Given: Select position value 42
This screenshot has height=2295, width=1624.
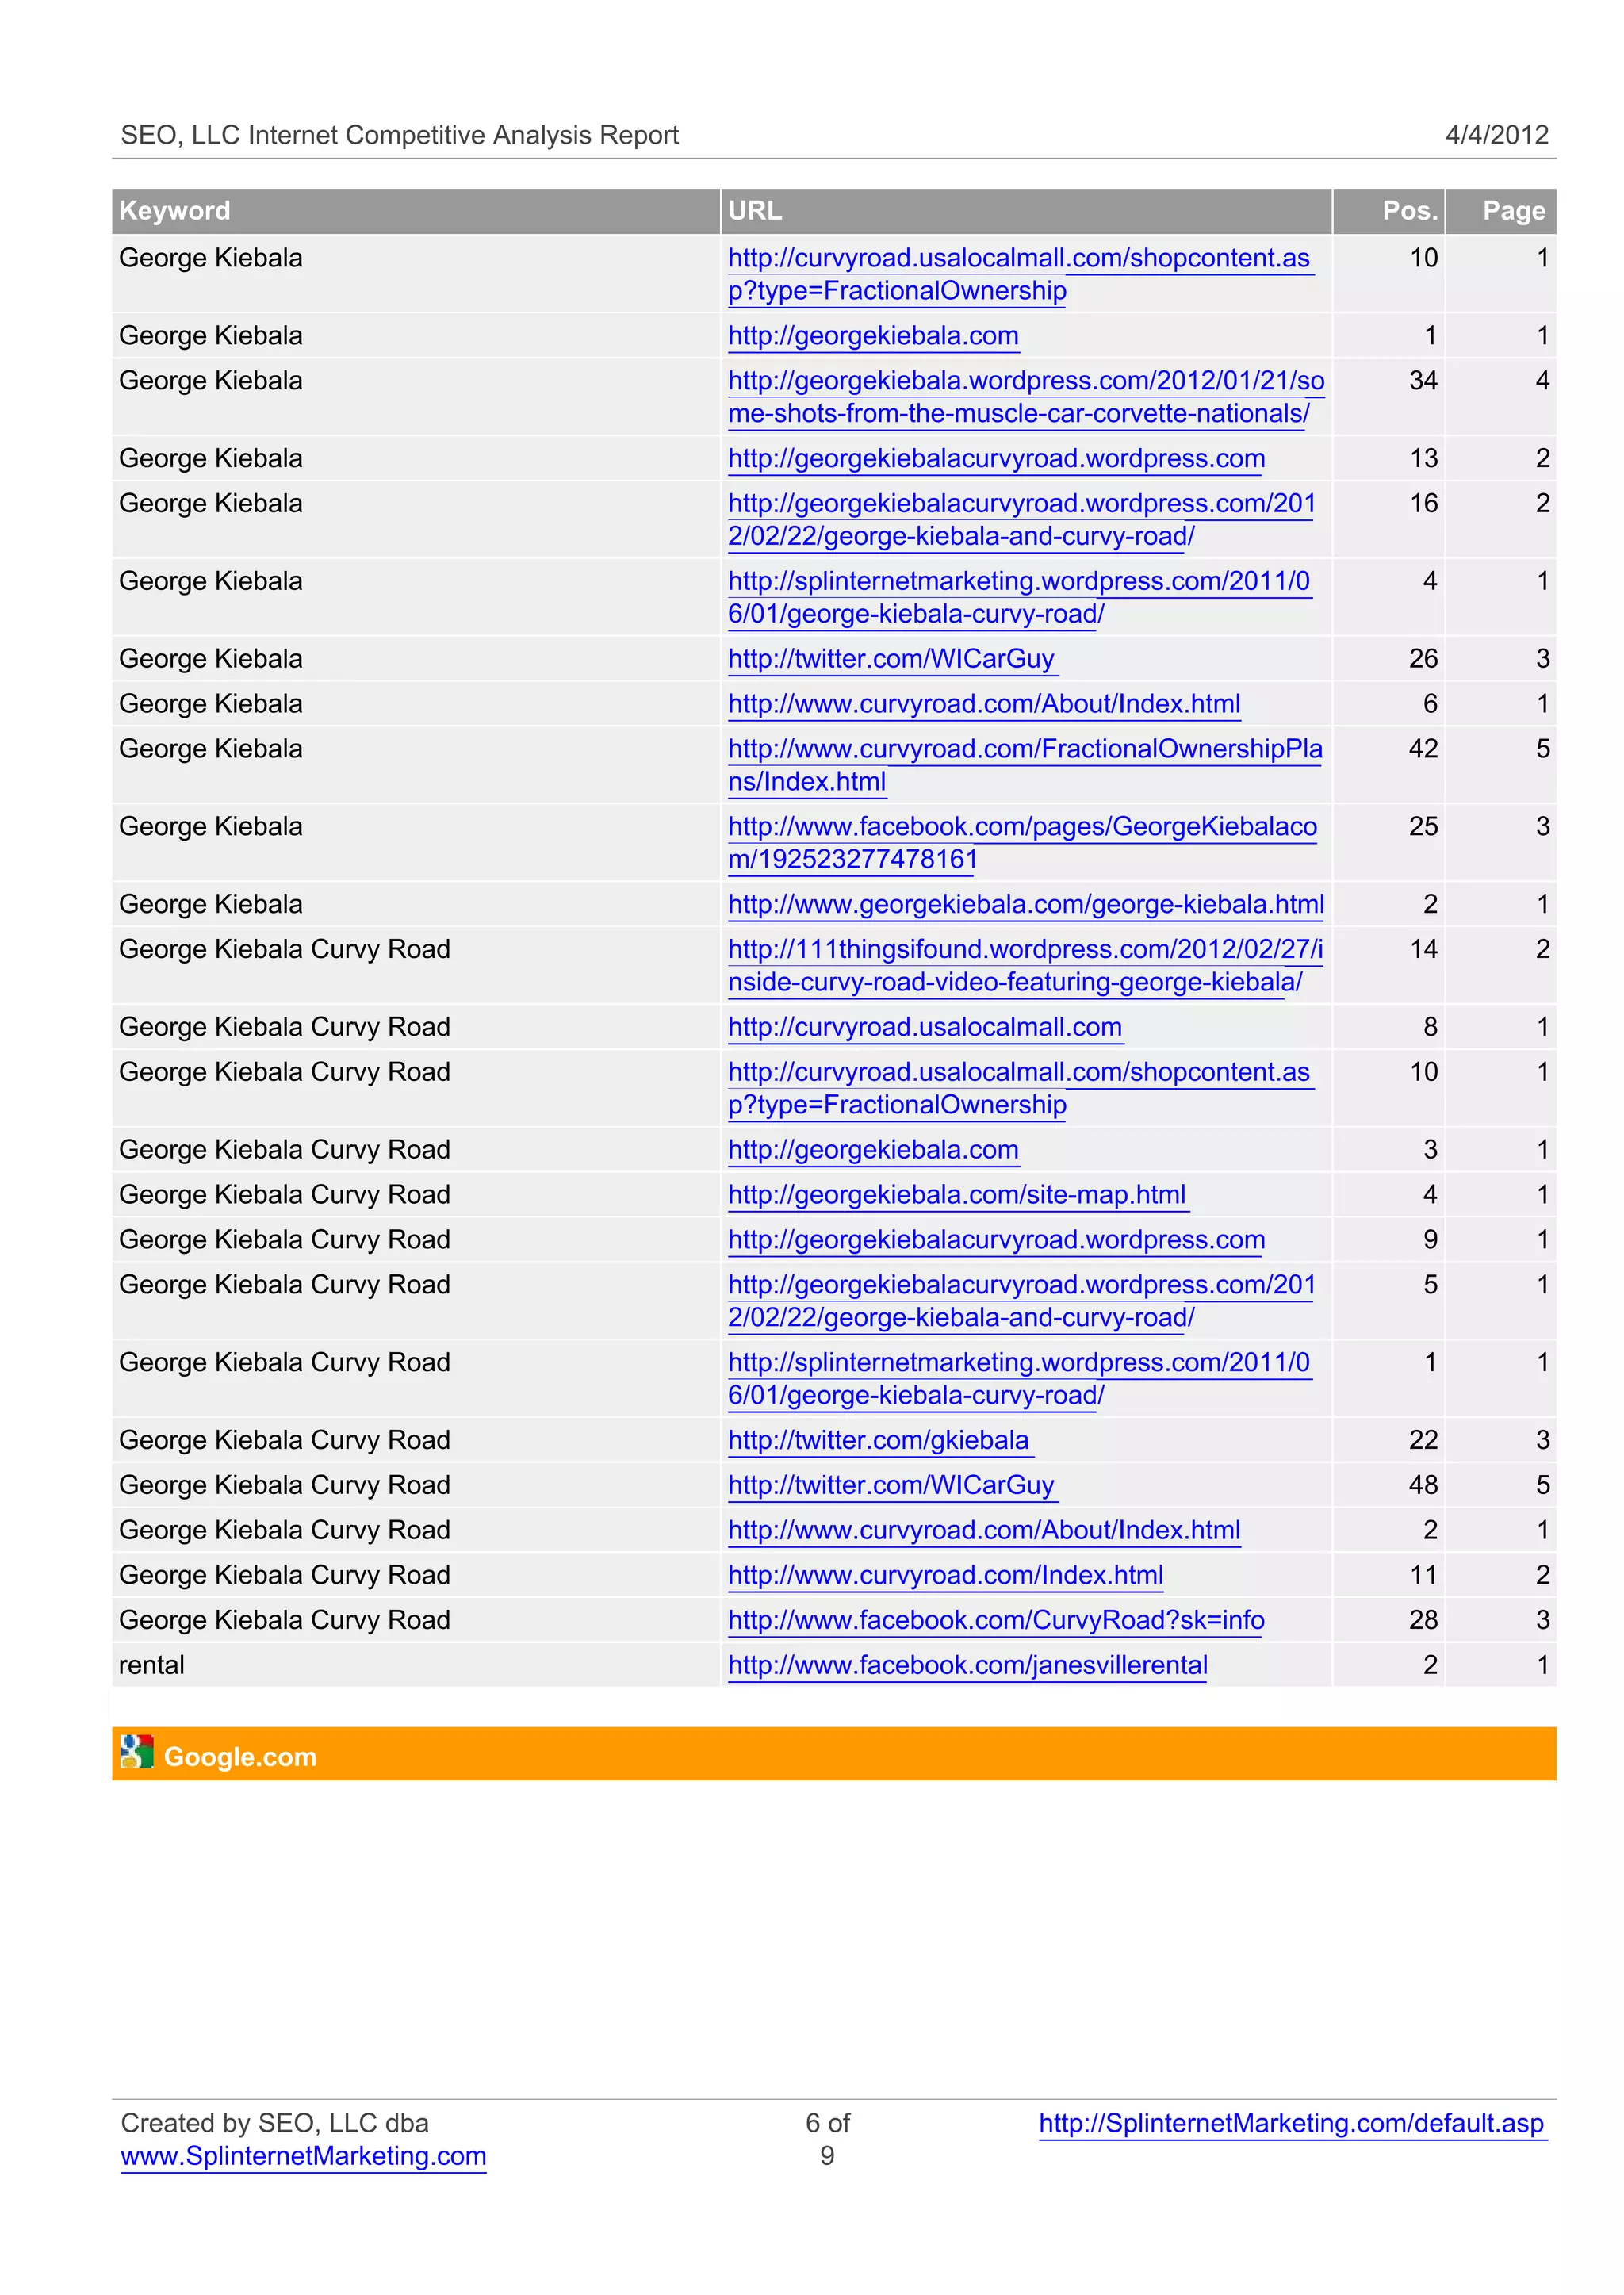Looking at the screenshot, I should click(x=1423, y=749).
